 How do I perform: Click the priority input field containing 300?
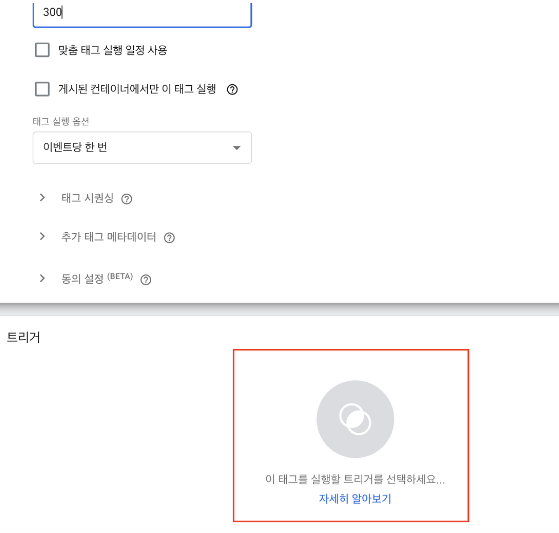(142, 14)
